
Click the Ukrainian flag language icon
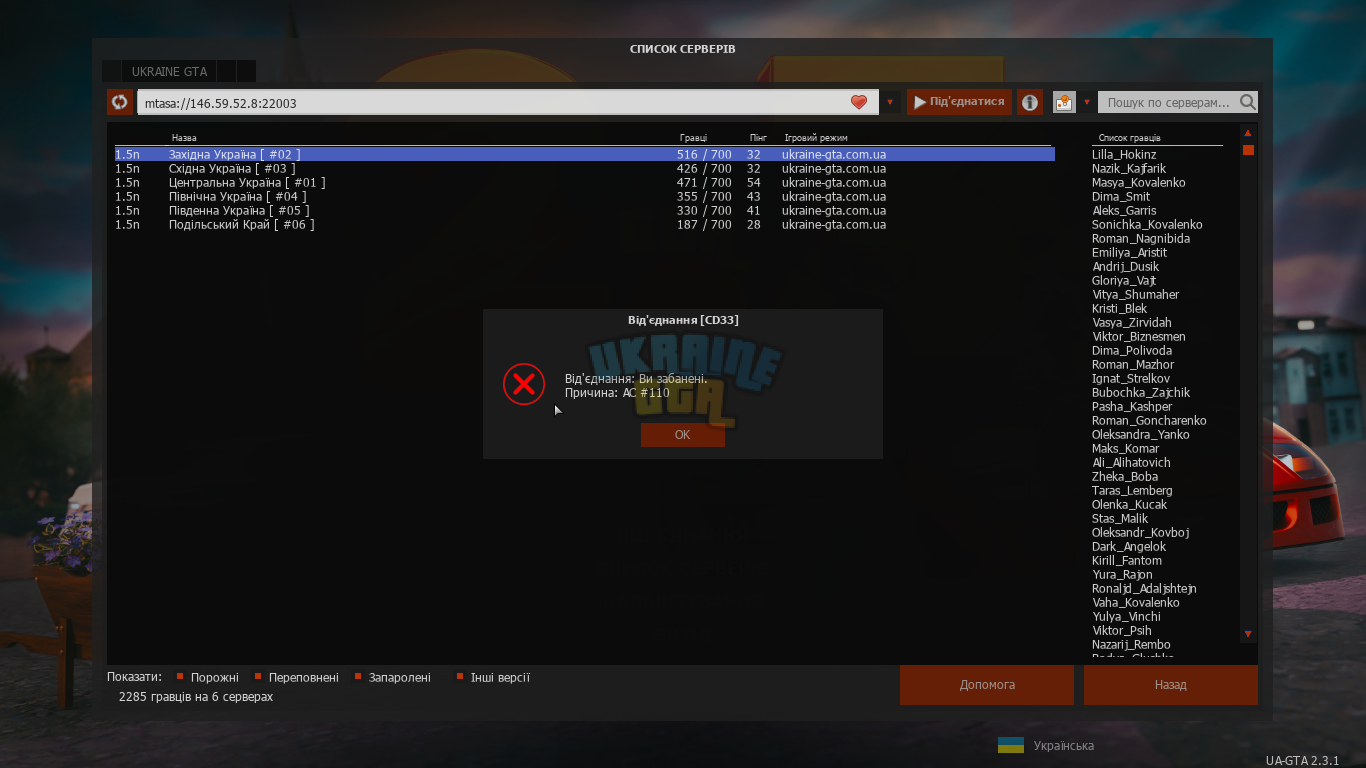pyautogui.click(x=1011, y=745)
